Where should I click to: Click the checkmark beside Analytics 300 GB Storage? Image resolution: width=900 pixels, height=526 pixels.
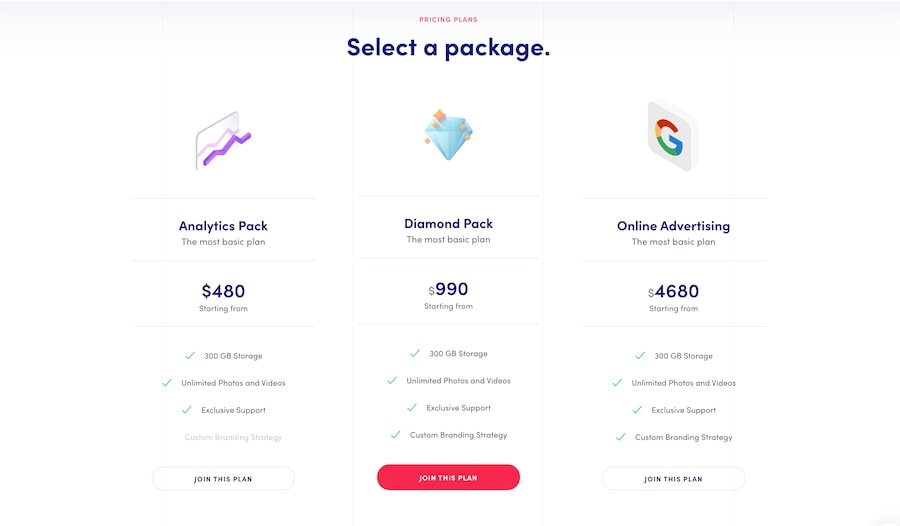click(190, 355)
